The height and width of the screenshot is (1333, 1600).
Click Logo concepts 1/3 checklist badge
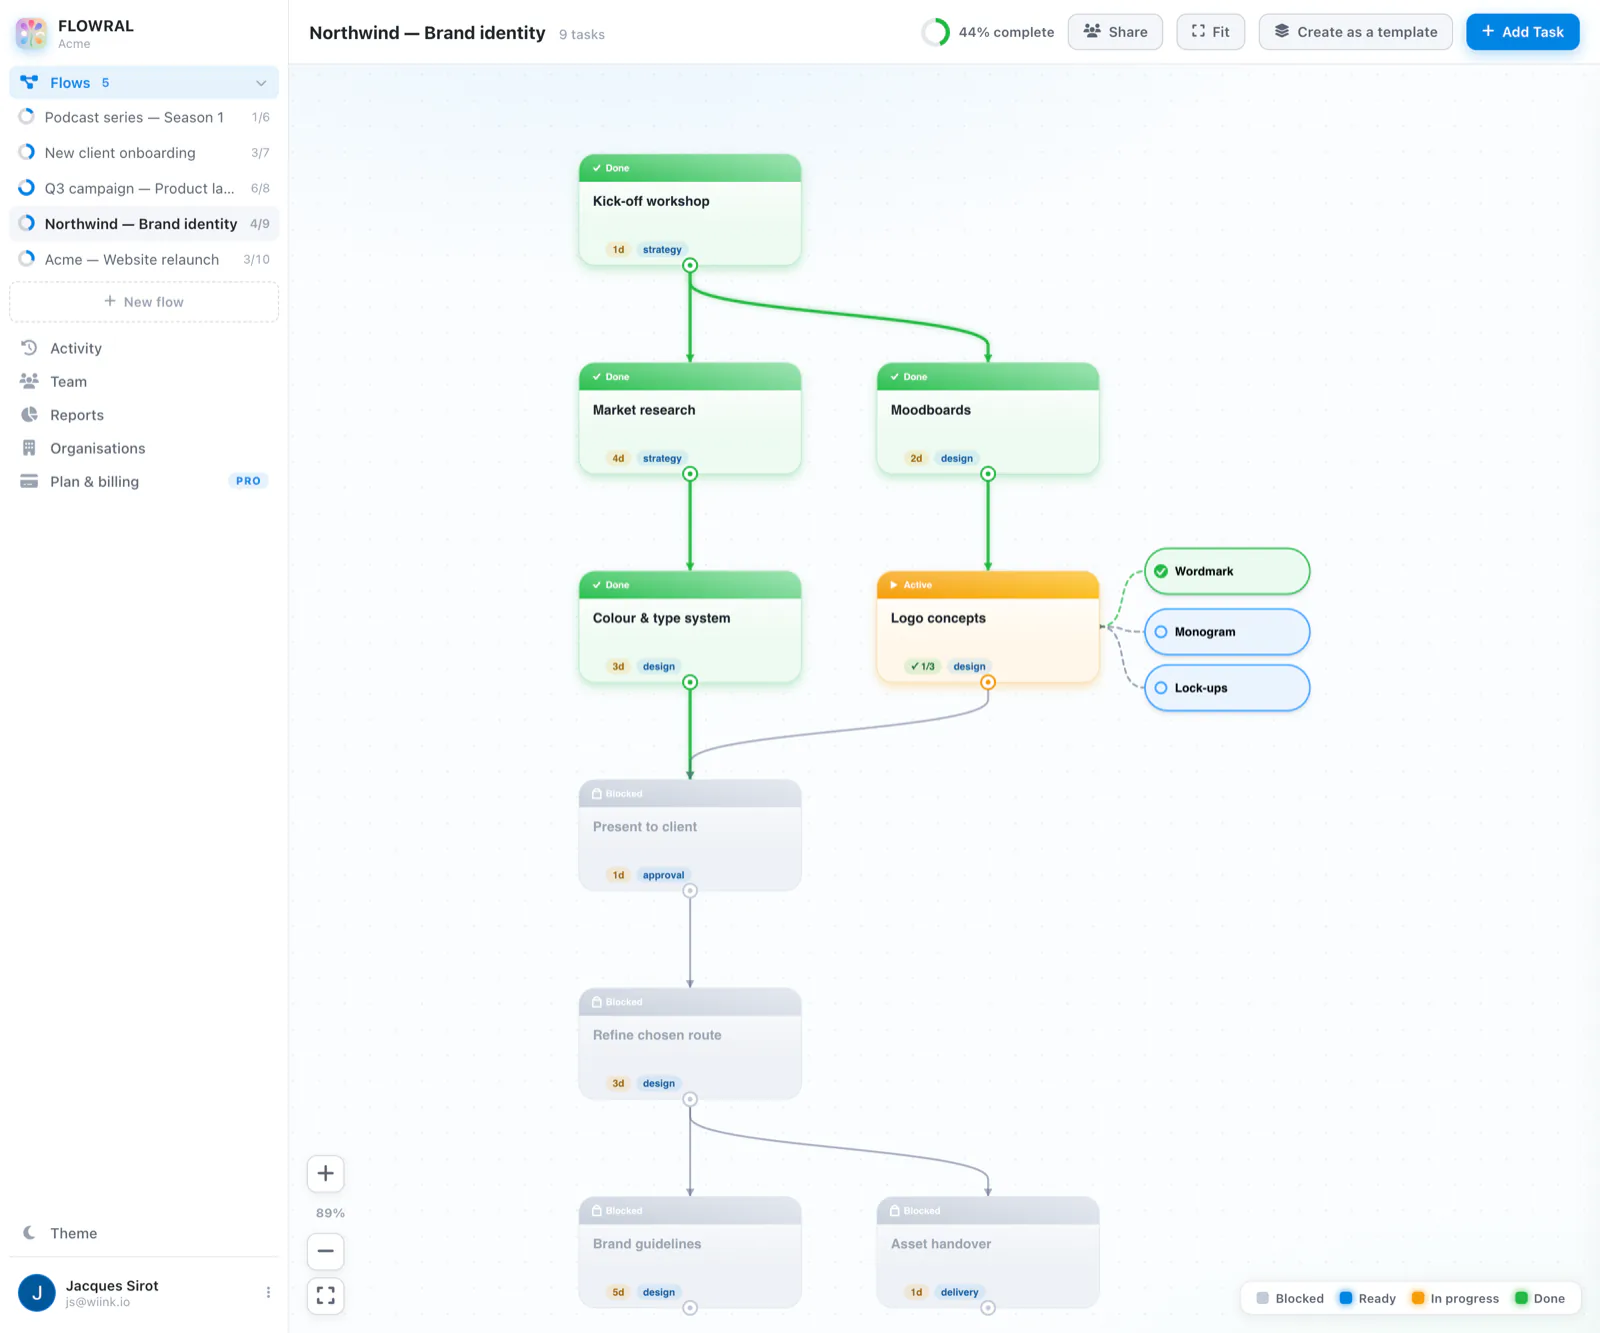[x=922, y=666]
